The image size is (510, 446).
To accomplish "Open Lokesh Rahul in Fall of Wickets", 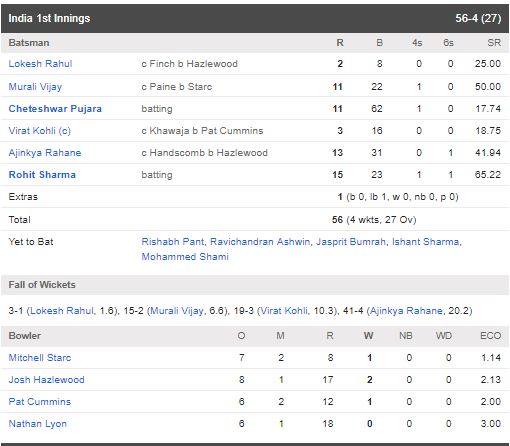I will coord(62,311).
